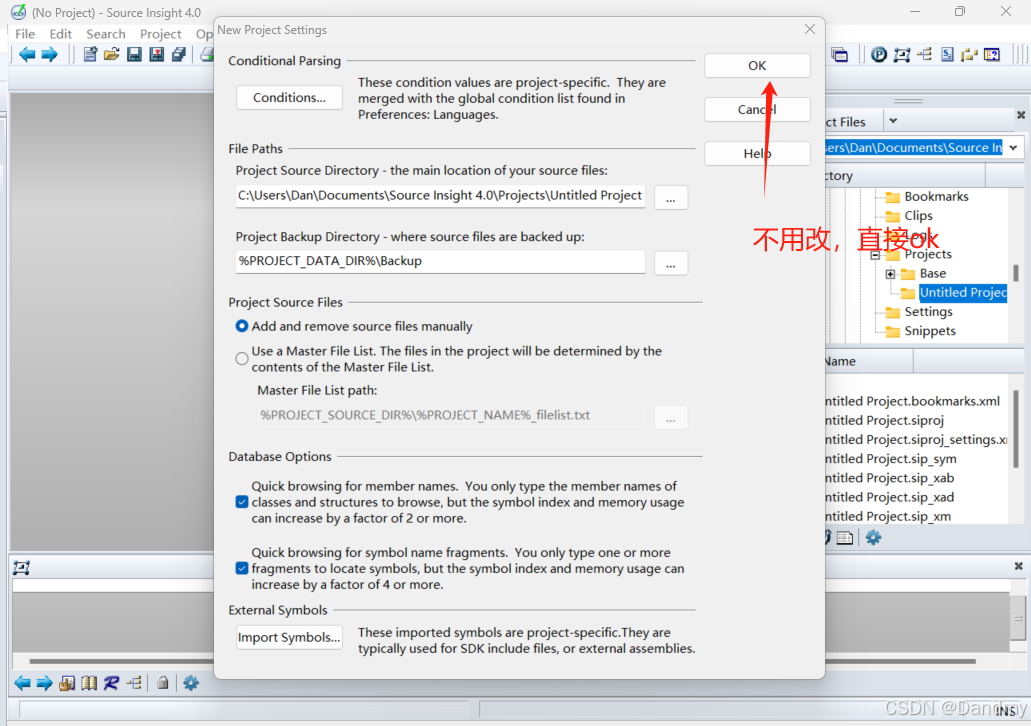Go forward with the main toolbar's right arrow
1031x726 pixels.
(49, 55)
